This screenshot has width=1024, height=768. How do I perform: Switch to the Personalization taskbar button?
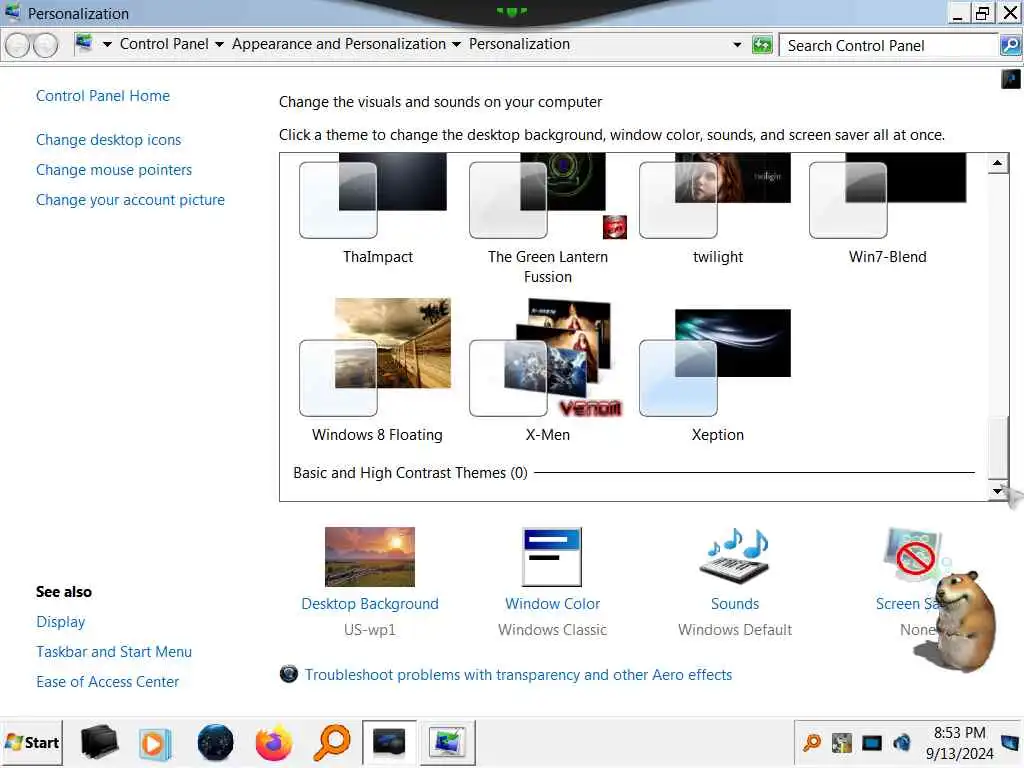pyautogui.click(x=447, y=743)
